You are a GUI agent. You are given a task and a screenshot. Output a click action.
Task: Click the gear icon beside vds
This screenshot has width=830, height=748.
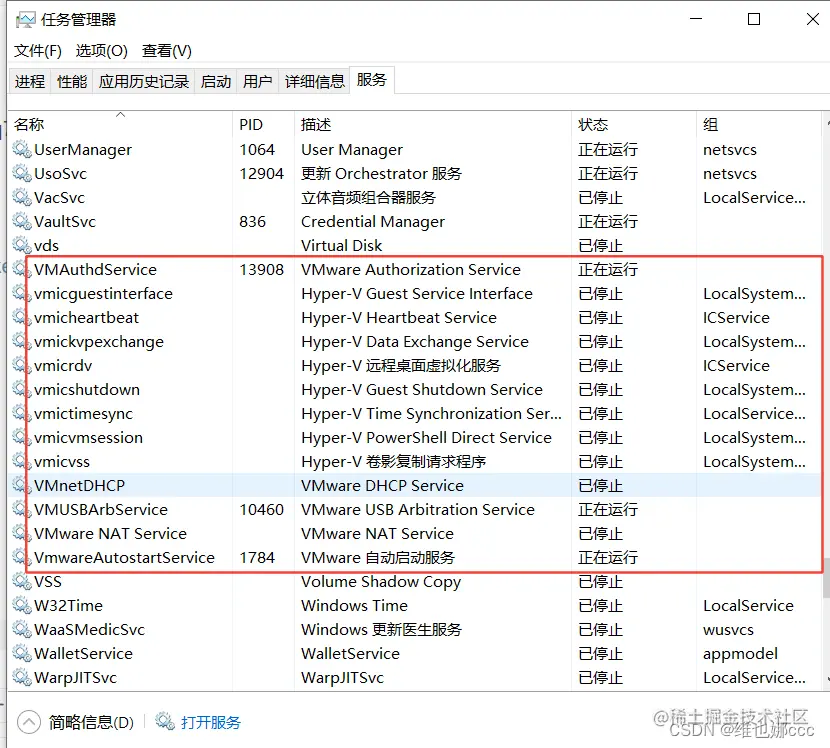click(22, 245)
